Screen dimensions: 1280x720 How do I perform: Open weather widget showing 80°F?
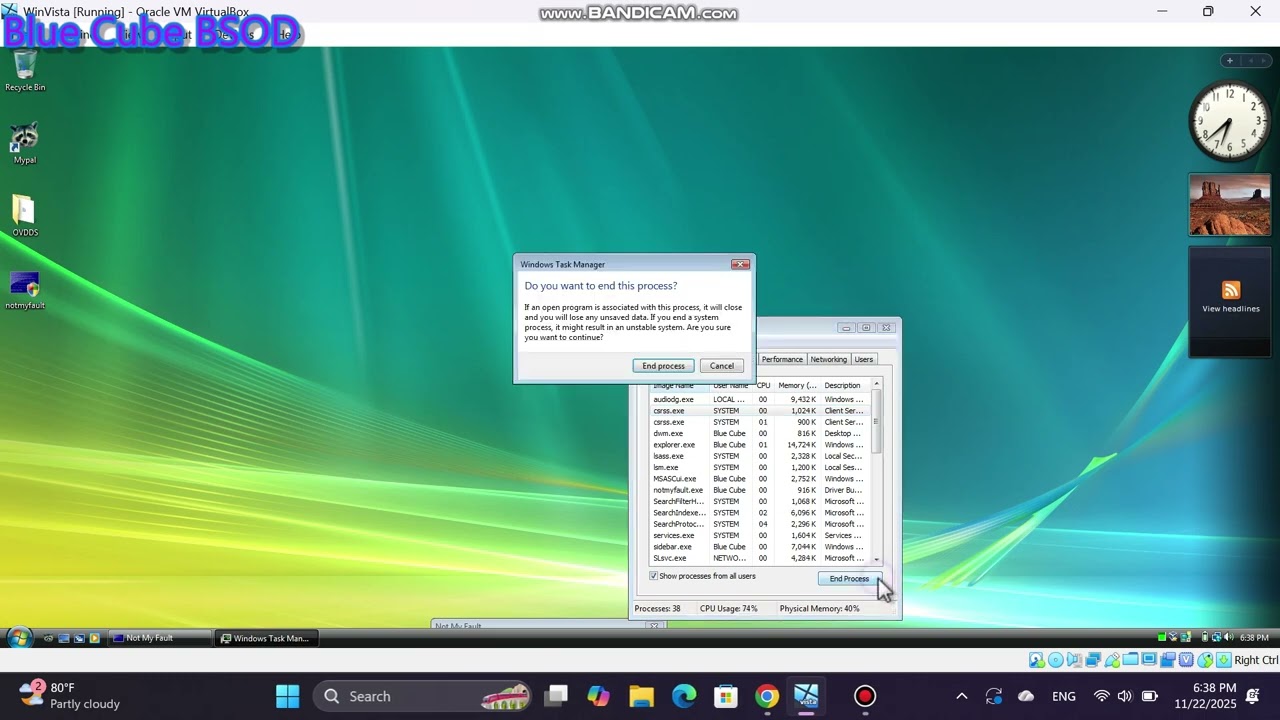point(70,696)
